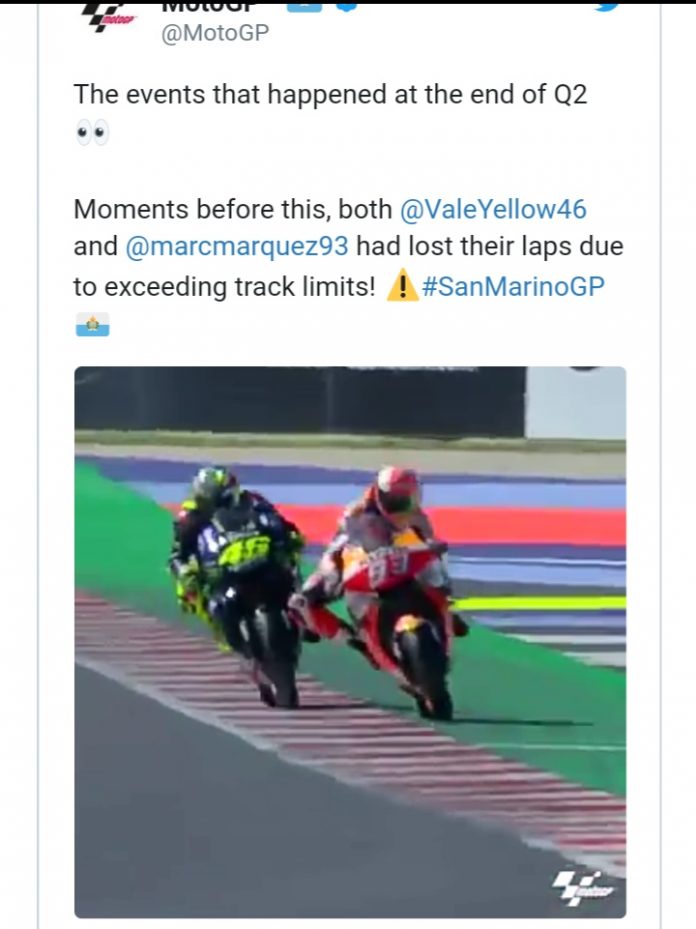Screen dimensions: 696x929
Task: Click the MotoGP watermark logo in video
Action: point(586,886)
